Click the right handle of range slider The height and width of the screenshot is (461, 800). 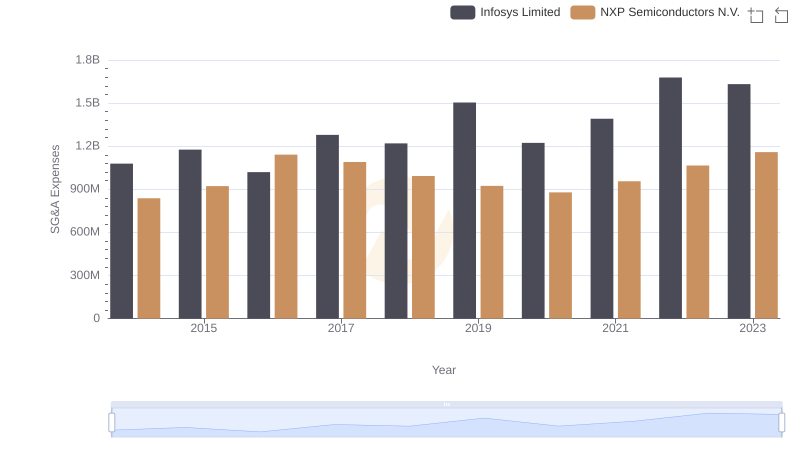coord(783,422)
